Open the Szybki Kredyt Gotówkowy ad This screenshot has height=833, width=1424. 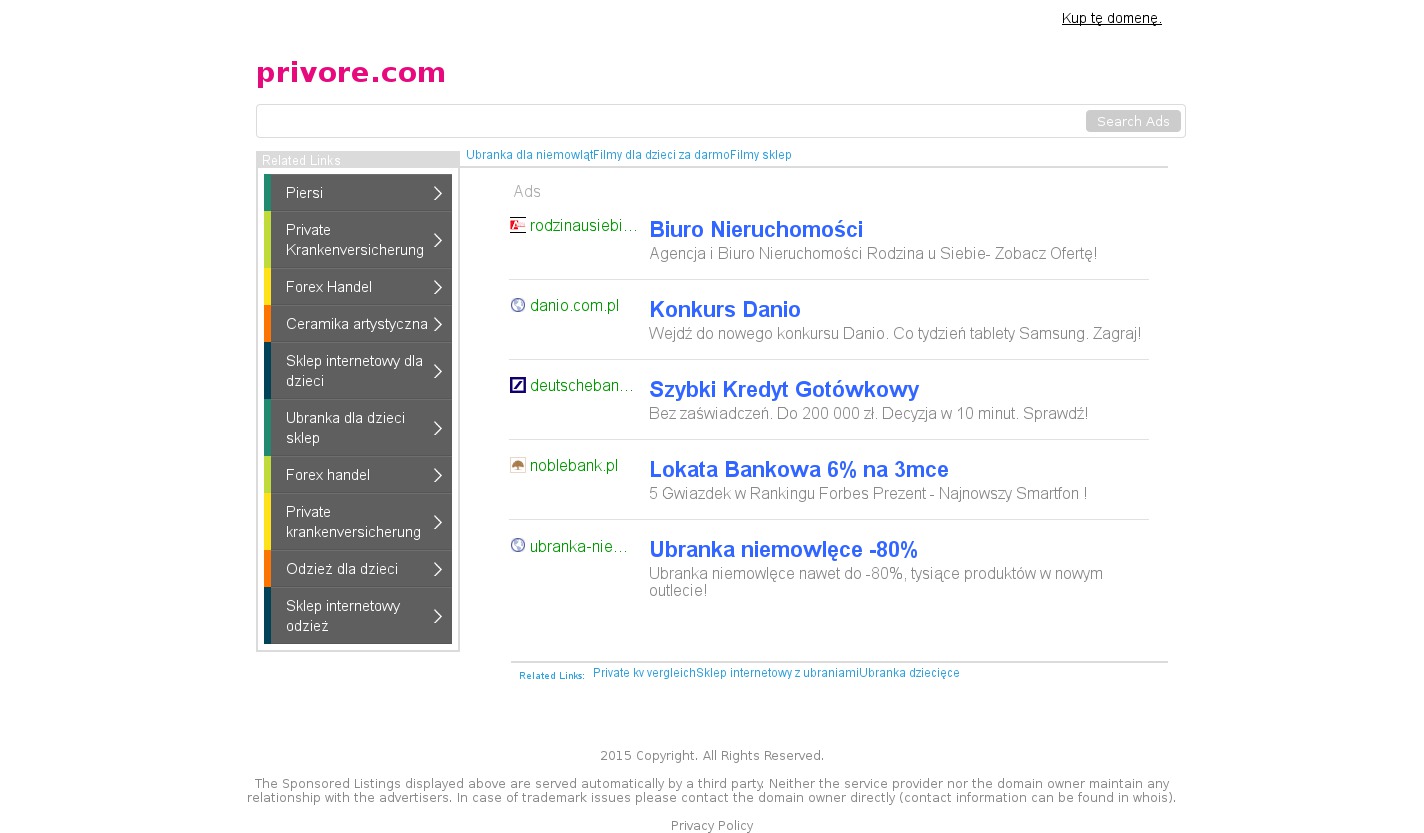[784, 390]
